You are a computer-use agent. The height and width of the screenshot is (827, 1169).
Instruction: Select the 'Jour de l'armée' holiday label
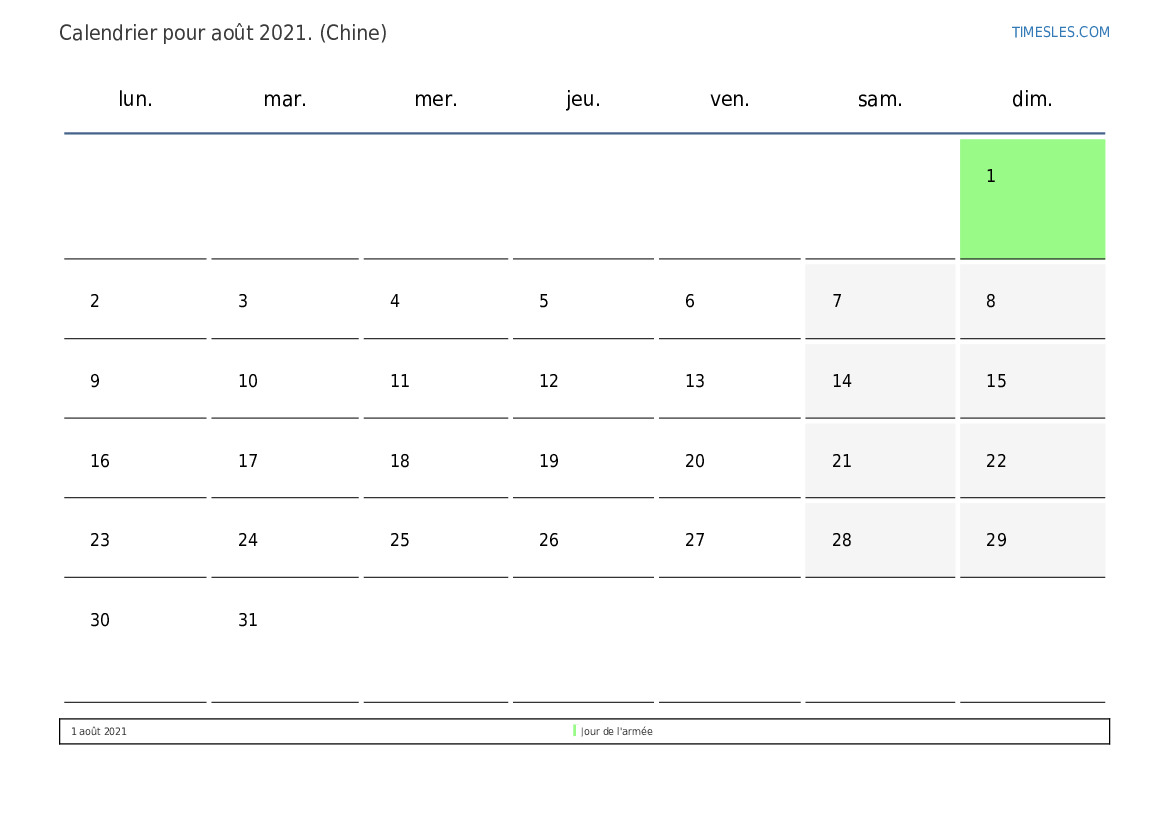[x=617, y=732]
